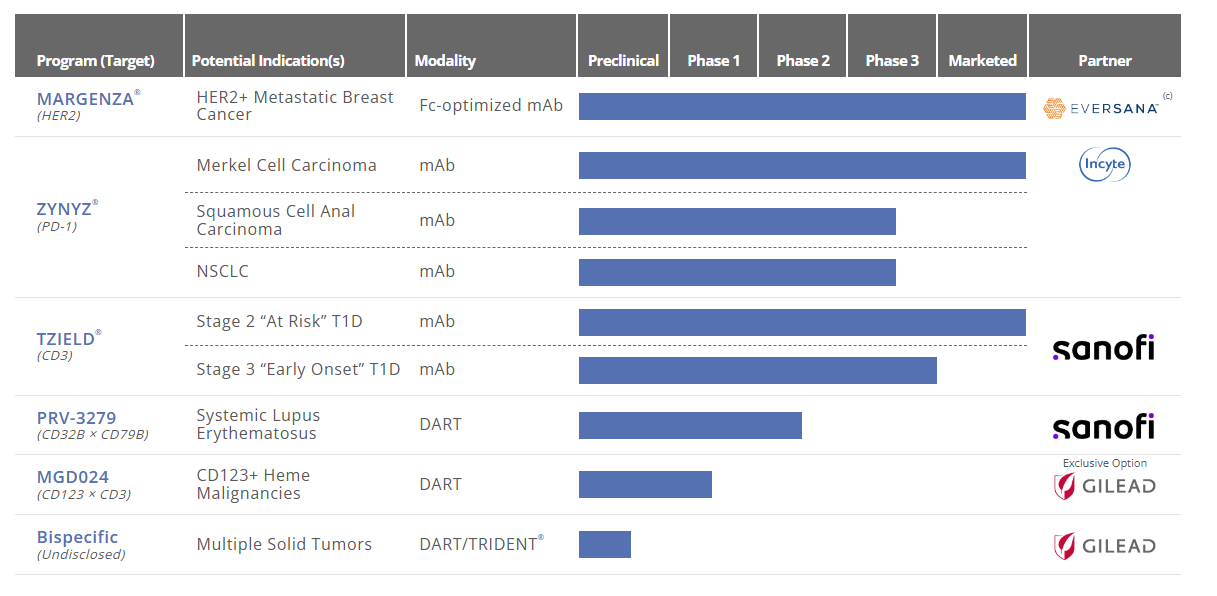Click the Systemic Lupus Erythematosus progress bar
This screenshot has width=1217, height=596.
click(690, 425)
